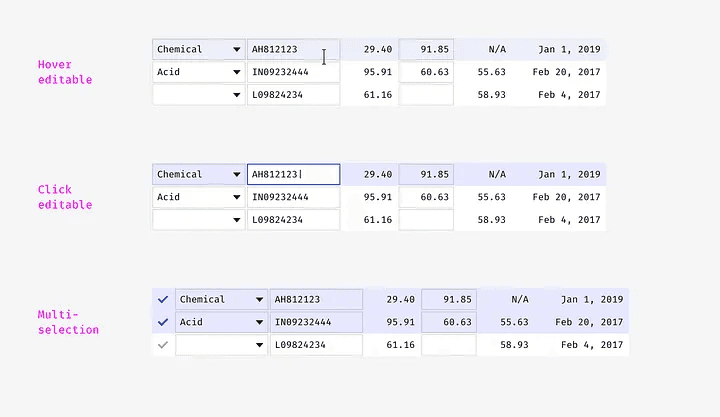Select the 29.40 value in Click editable table
This screenshot has width=720, height=417.
click(x=378, y=175)
